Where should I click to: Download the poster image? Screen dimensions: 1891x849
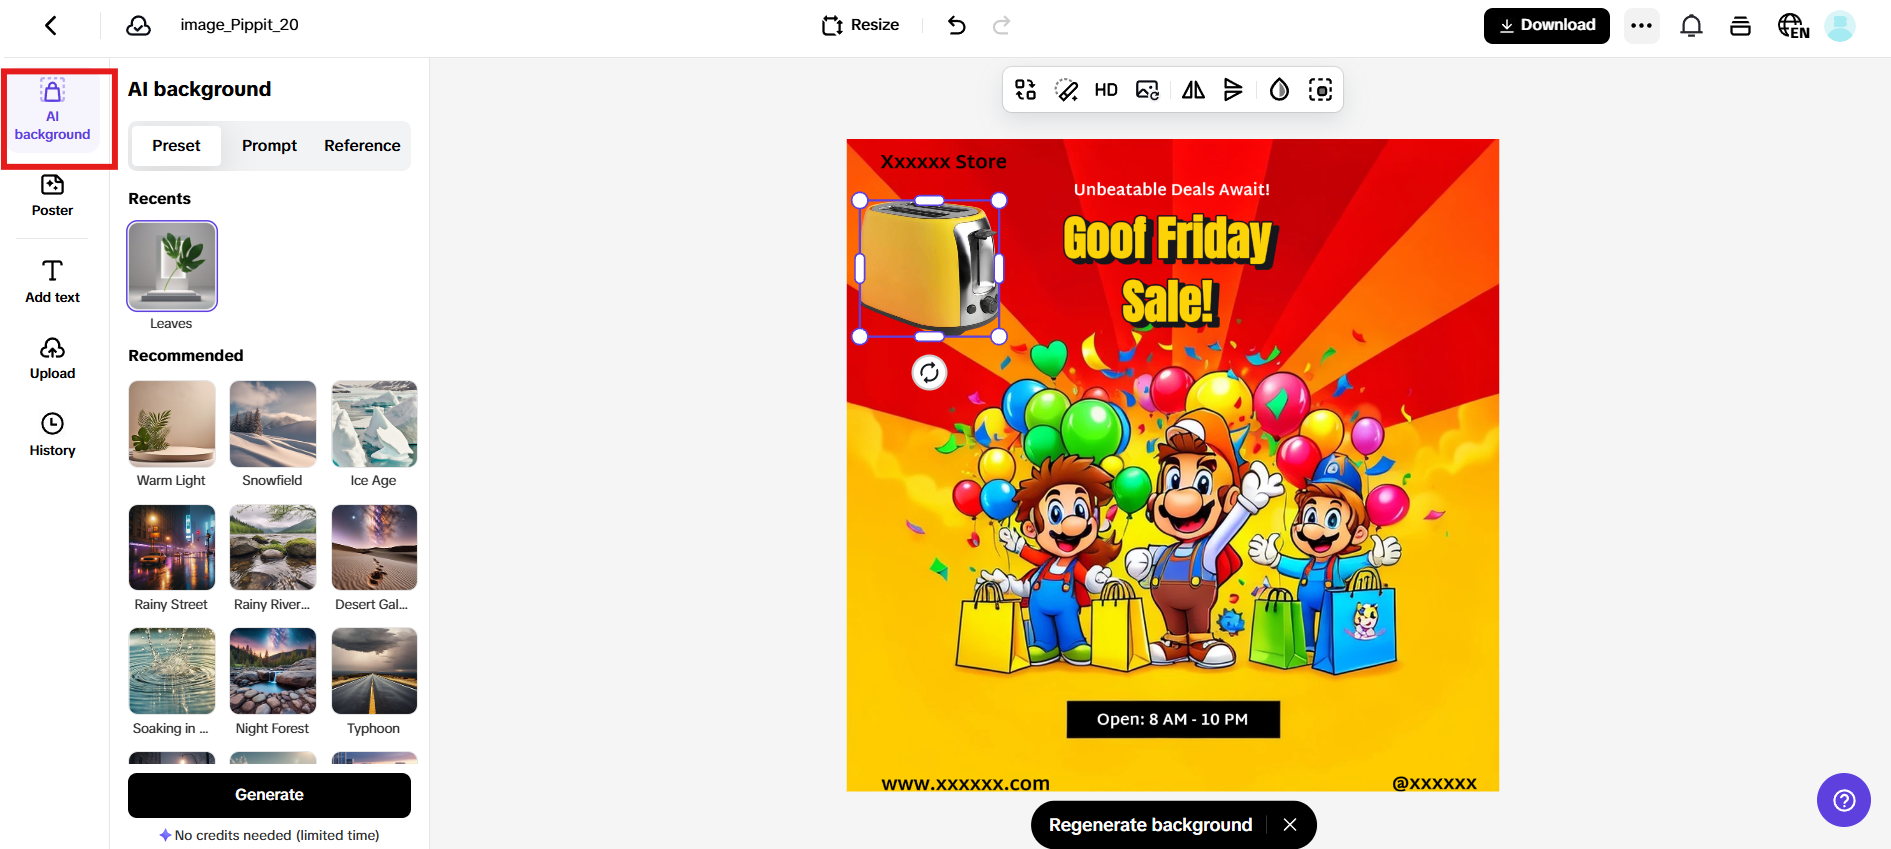point(1546,25)
